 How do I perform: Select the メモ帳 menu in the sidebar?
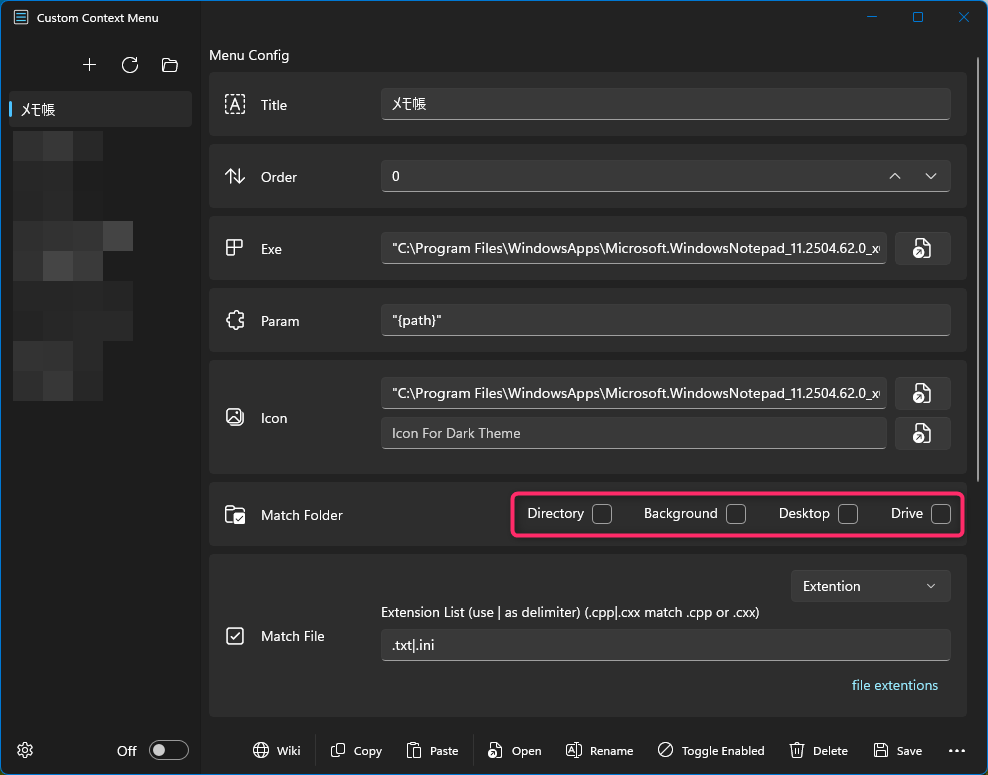[100, 109]
